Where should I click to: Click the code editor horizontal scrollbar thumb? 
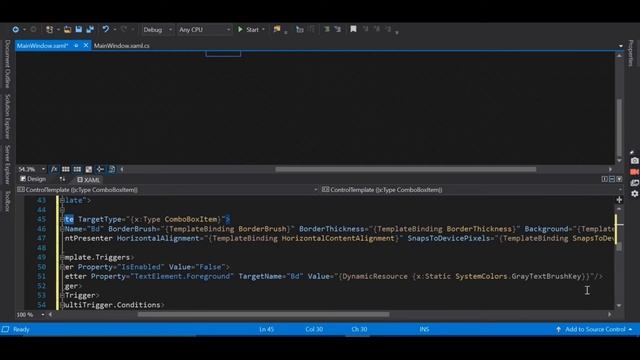pos(263,314)
